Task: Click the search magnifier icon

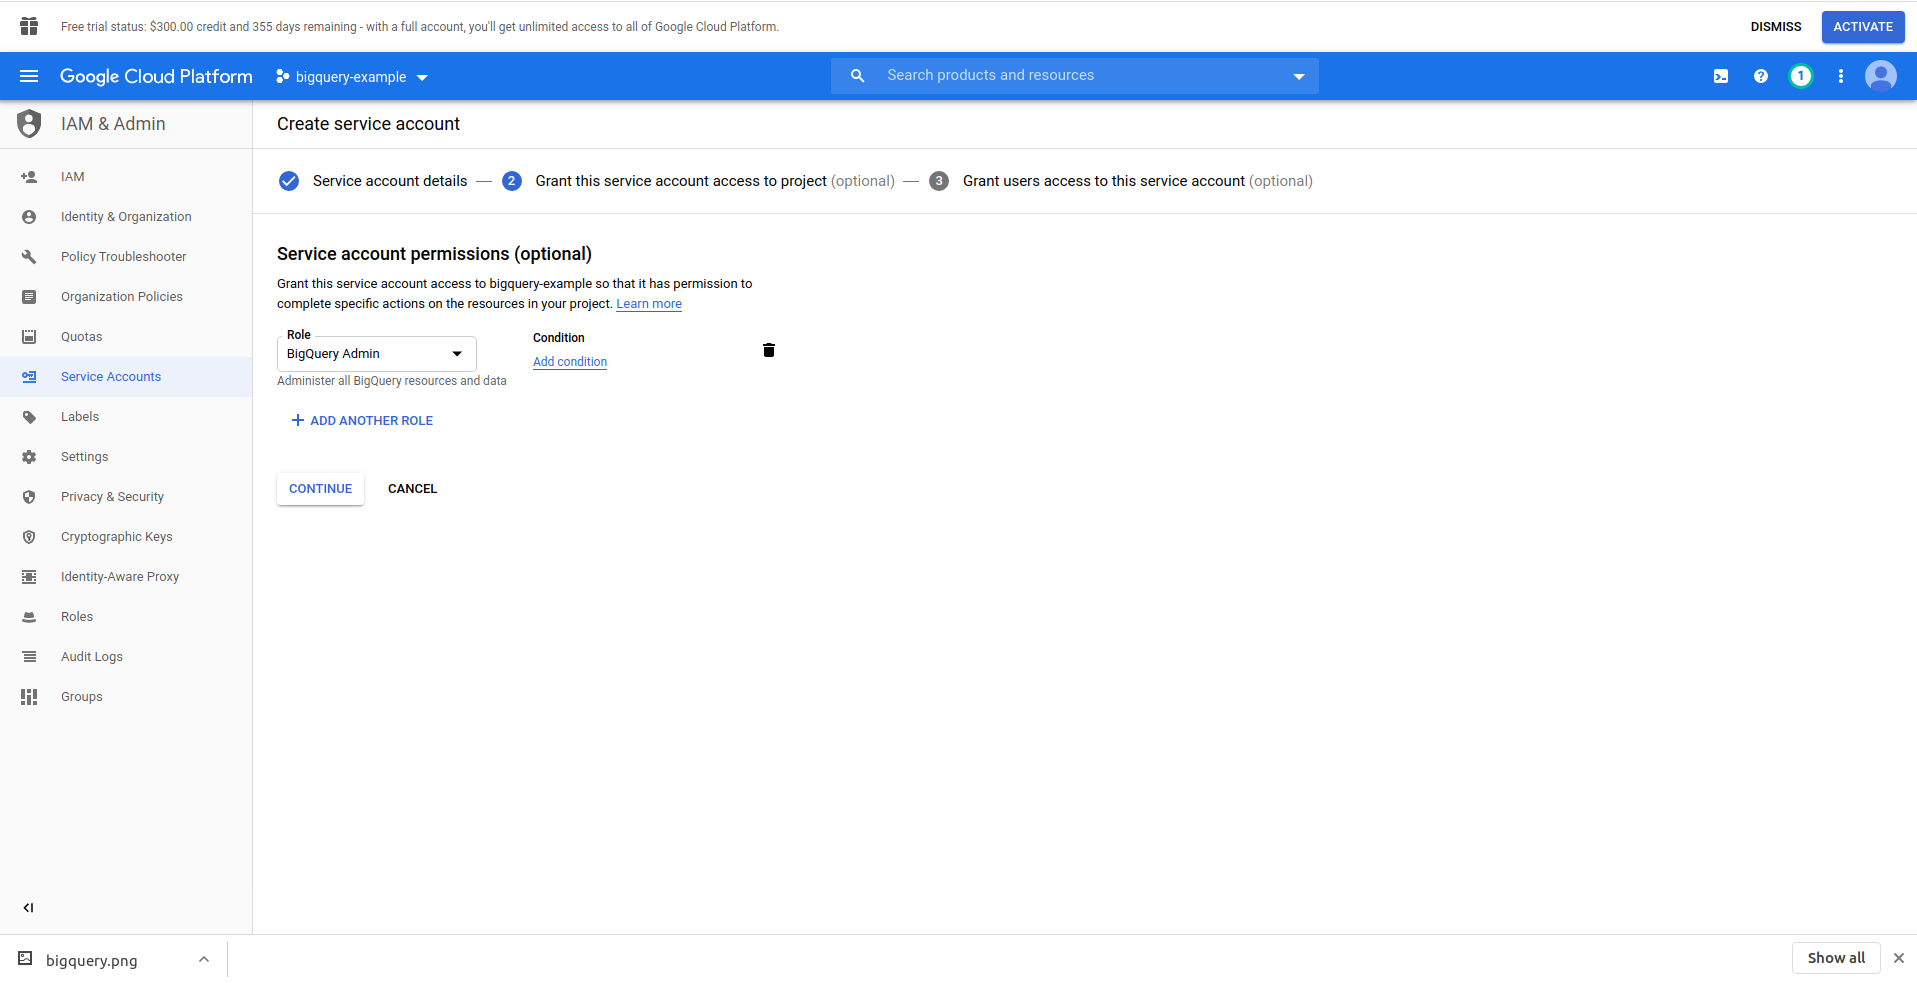Action: pos(857,75)
